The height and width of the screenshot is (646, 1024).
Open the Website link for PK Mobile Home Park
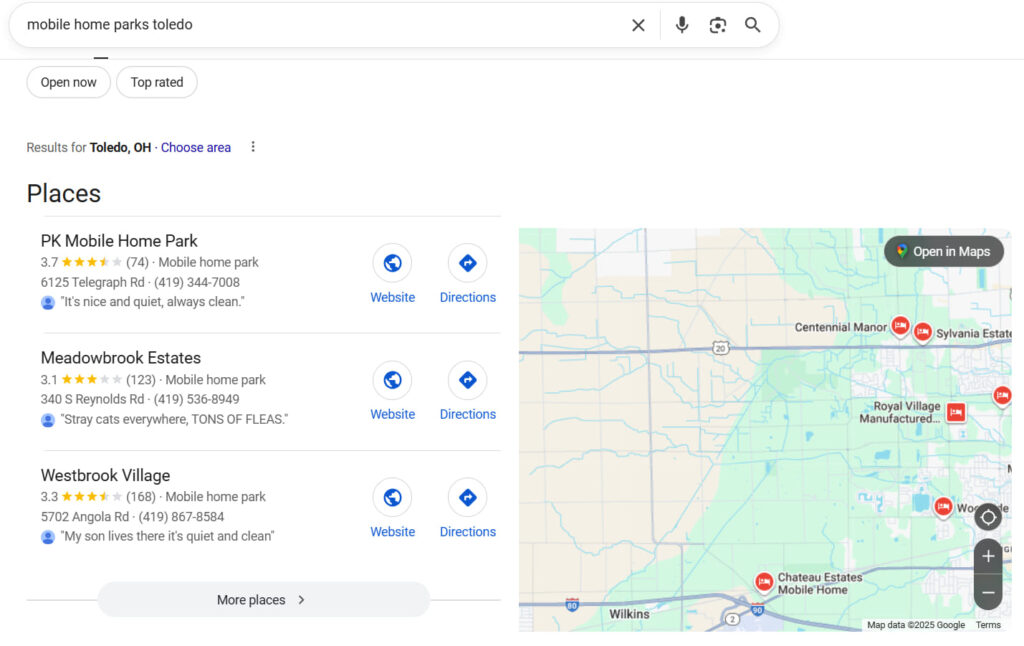point(392,263)
